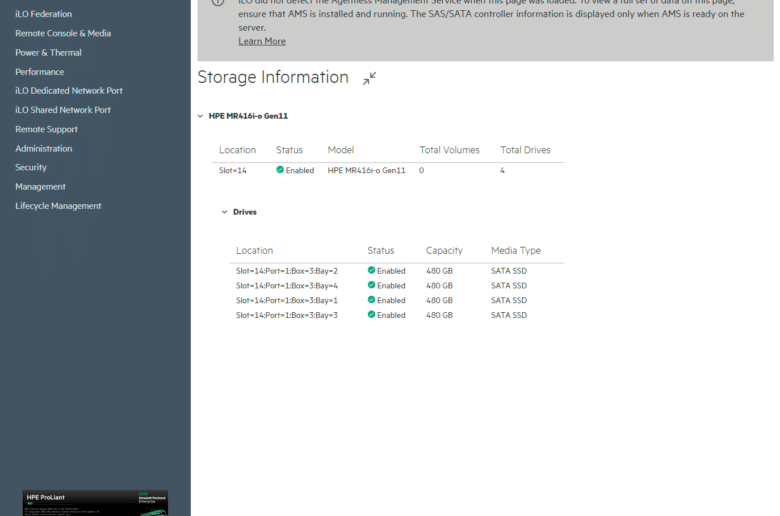Click the Model column header
The height and width of the screenshot is (516, 780).
(341, 150)
